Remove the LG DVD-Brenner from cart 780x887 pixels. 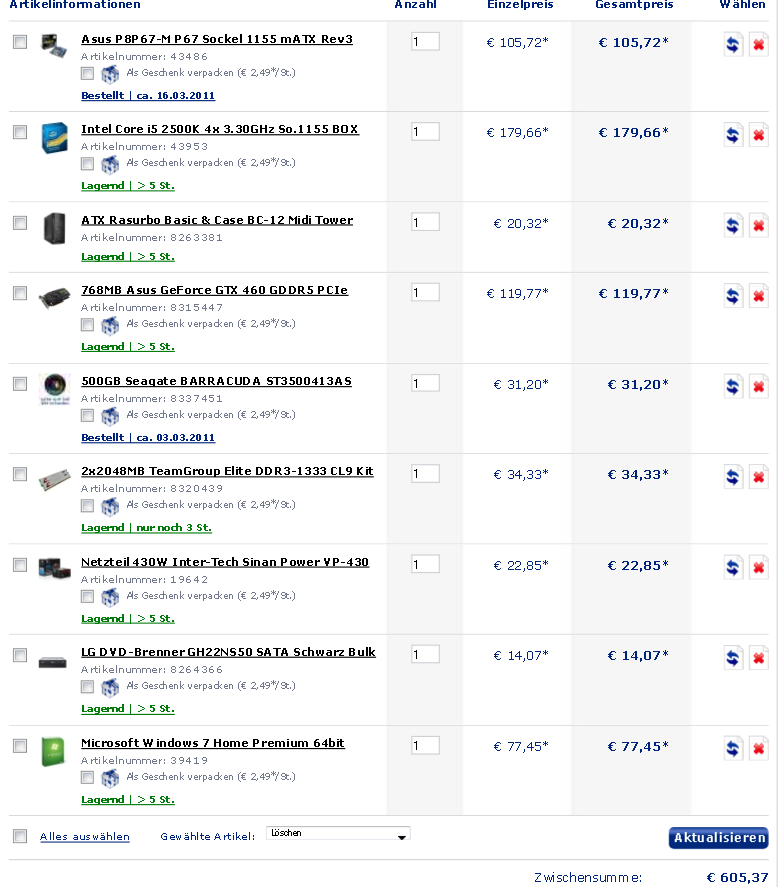point(759,657)
